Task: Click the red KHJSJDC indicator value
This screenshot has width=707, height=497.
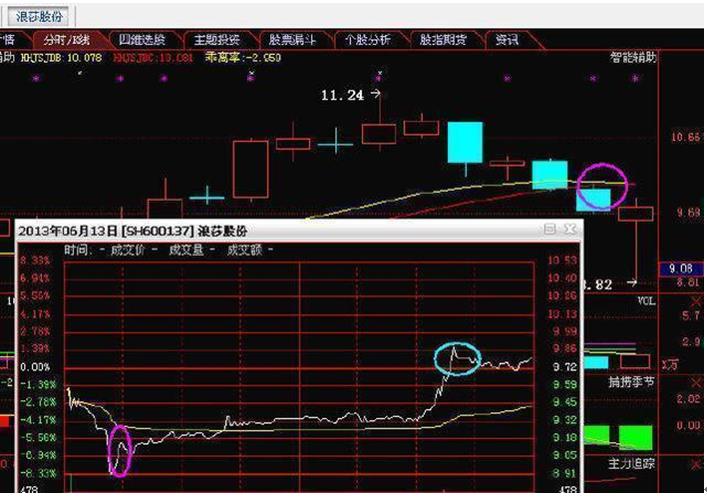Action: point(153,58)
